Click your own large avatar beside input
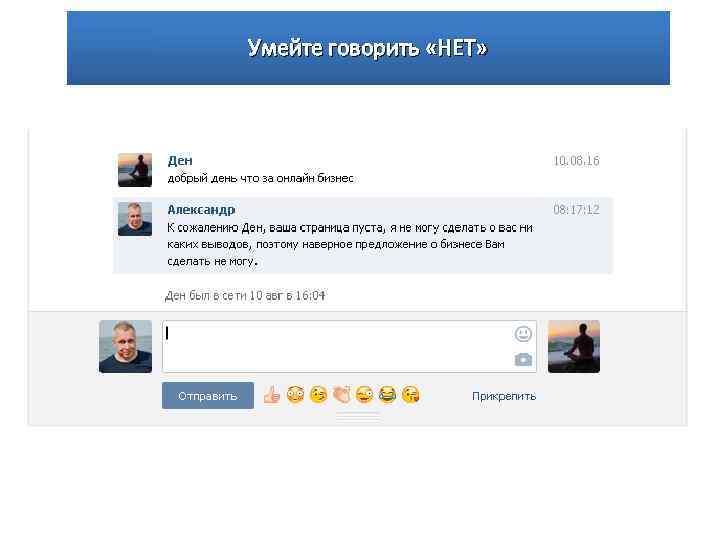720x540 pixels. (125, 347)
